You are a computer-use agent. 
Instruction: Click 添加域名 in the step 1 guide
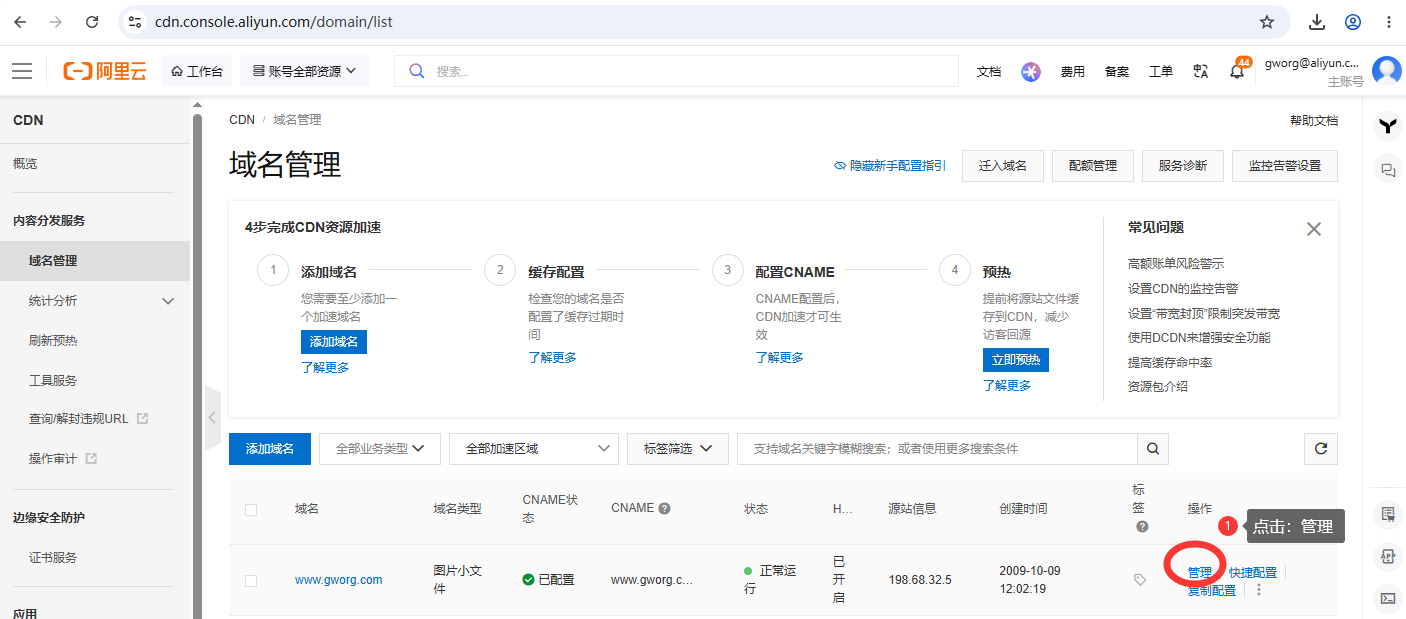pos(334,342)
